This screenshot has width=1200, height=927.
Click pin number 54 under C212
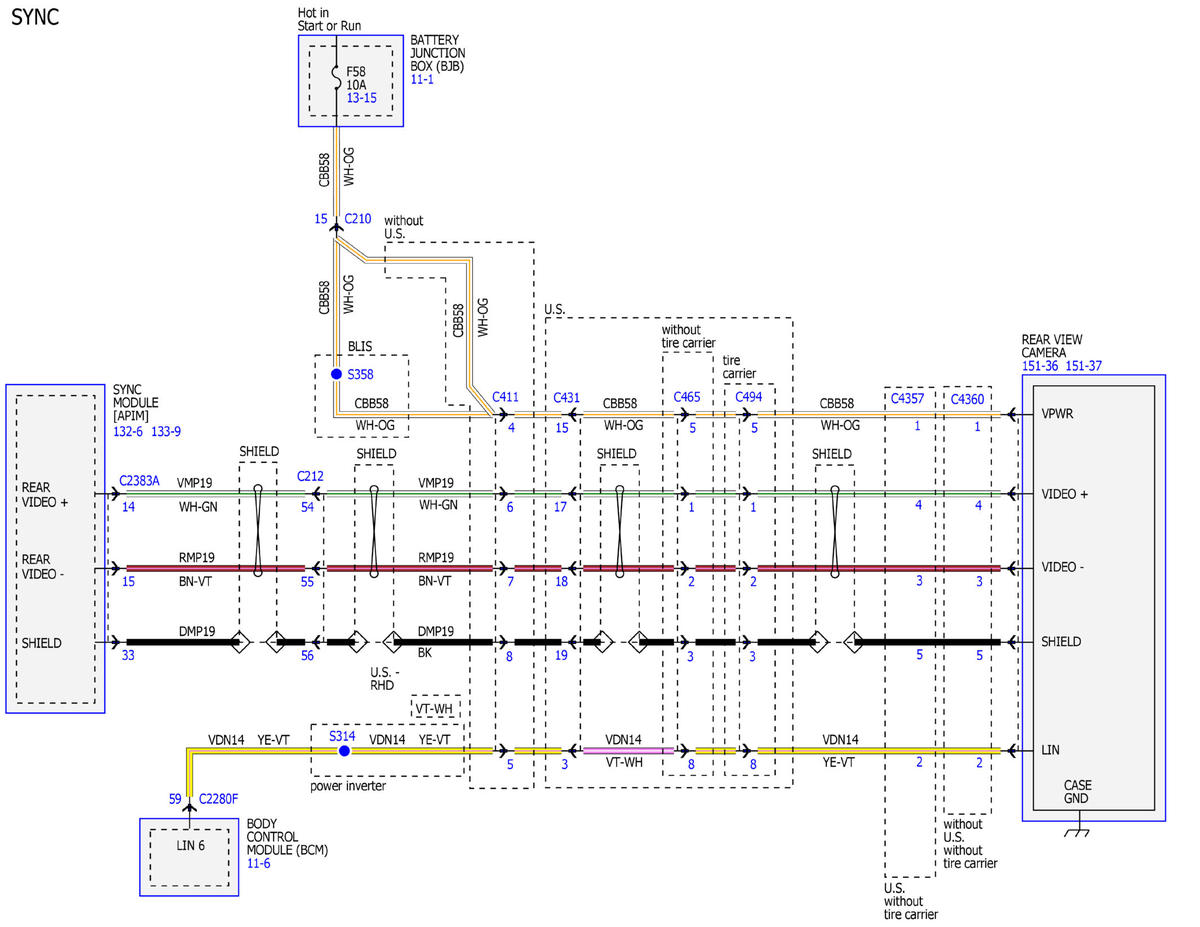click(307, 507)
